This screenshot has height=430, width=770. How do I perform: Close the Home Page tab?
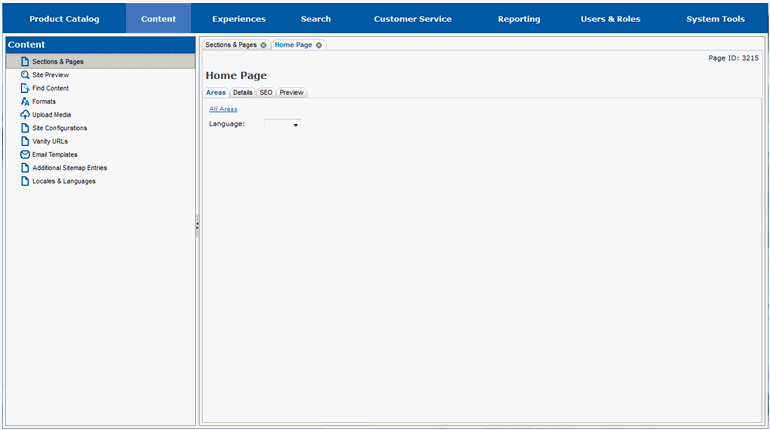(x=319, y=45)
